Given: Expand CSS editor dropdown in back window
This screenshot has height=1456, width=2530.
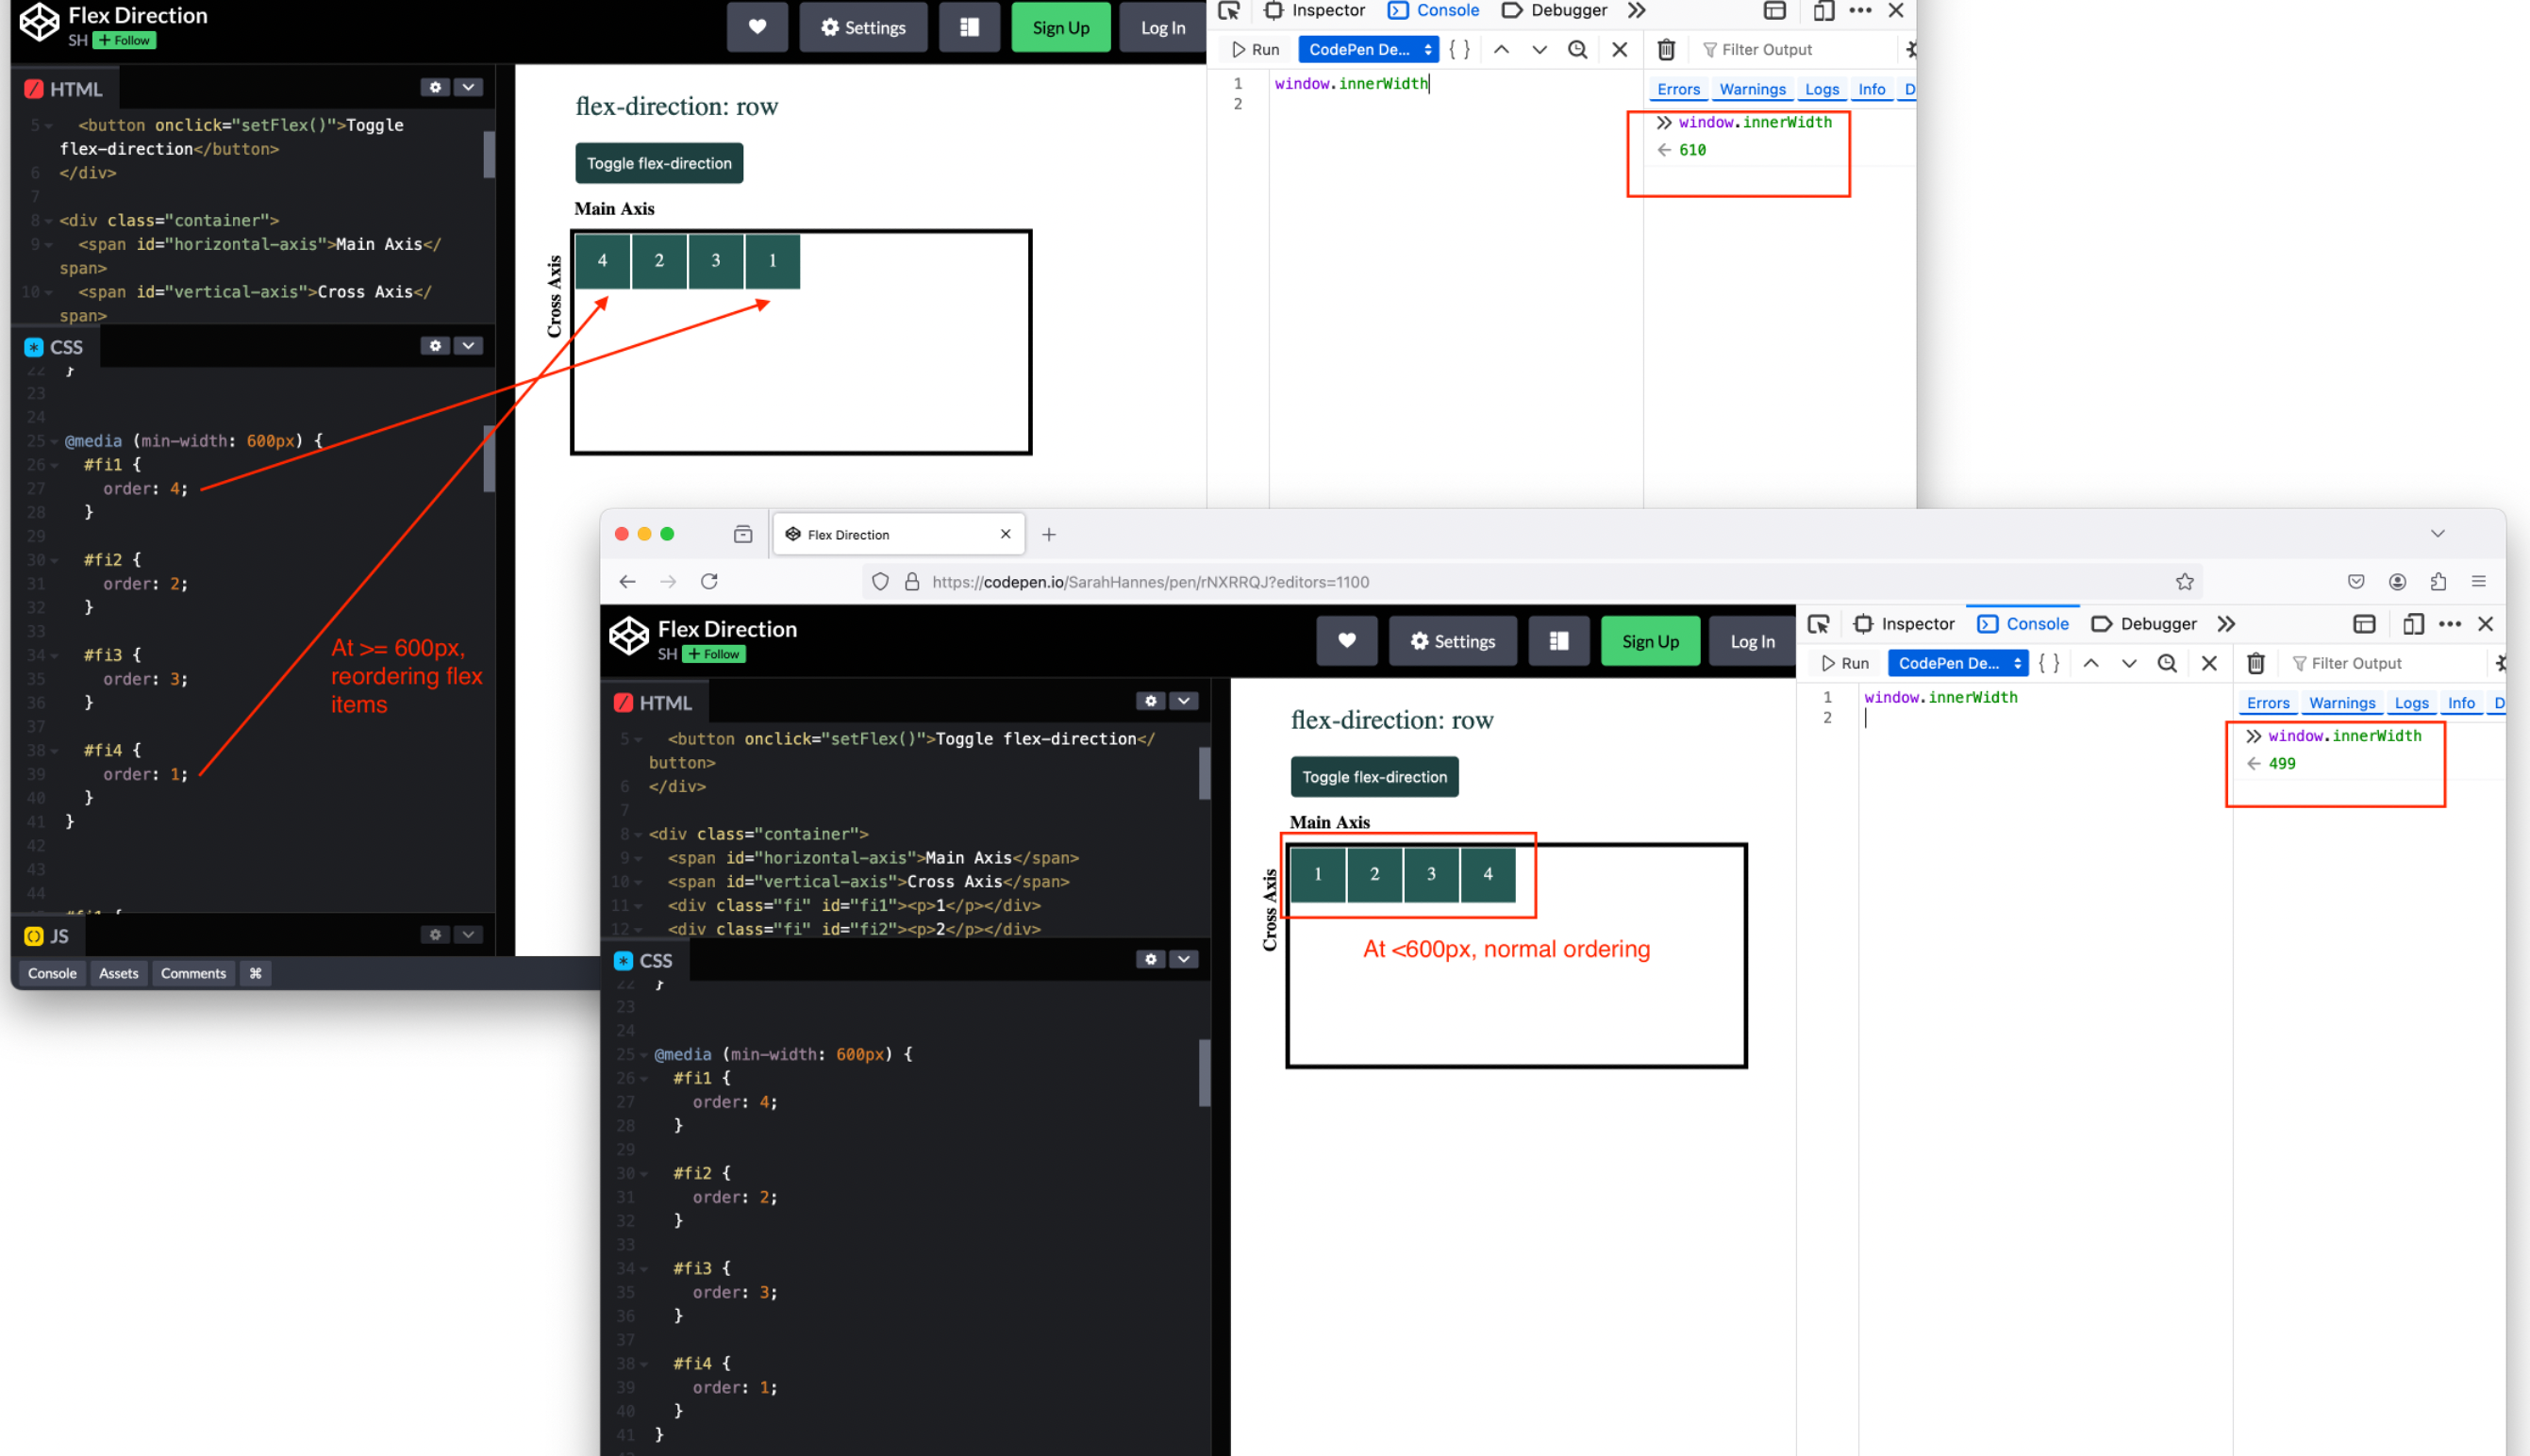Looking at the screenshot, I should [x=468, y=345].
